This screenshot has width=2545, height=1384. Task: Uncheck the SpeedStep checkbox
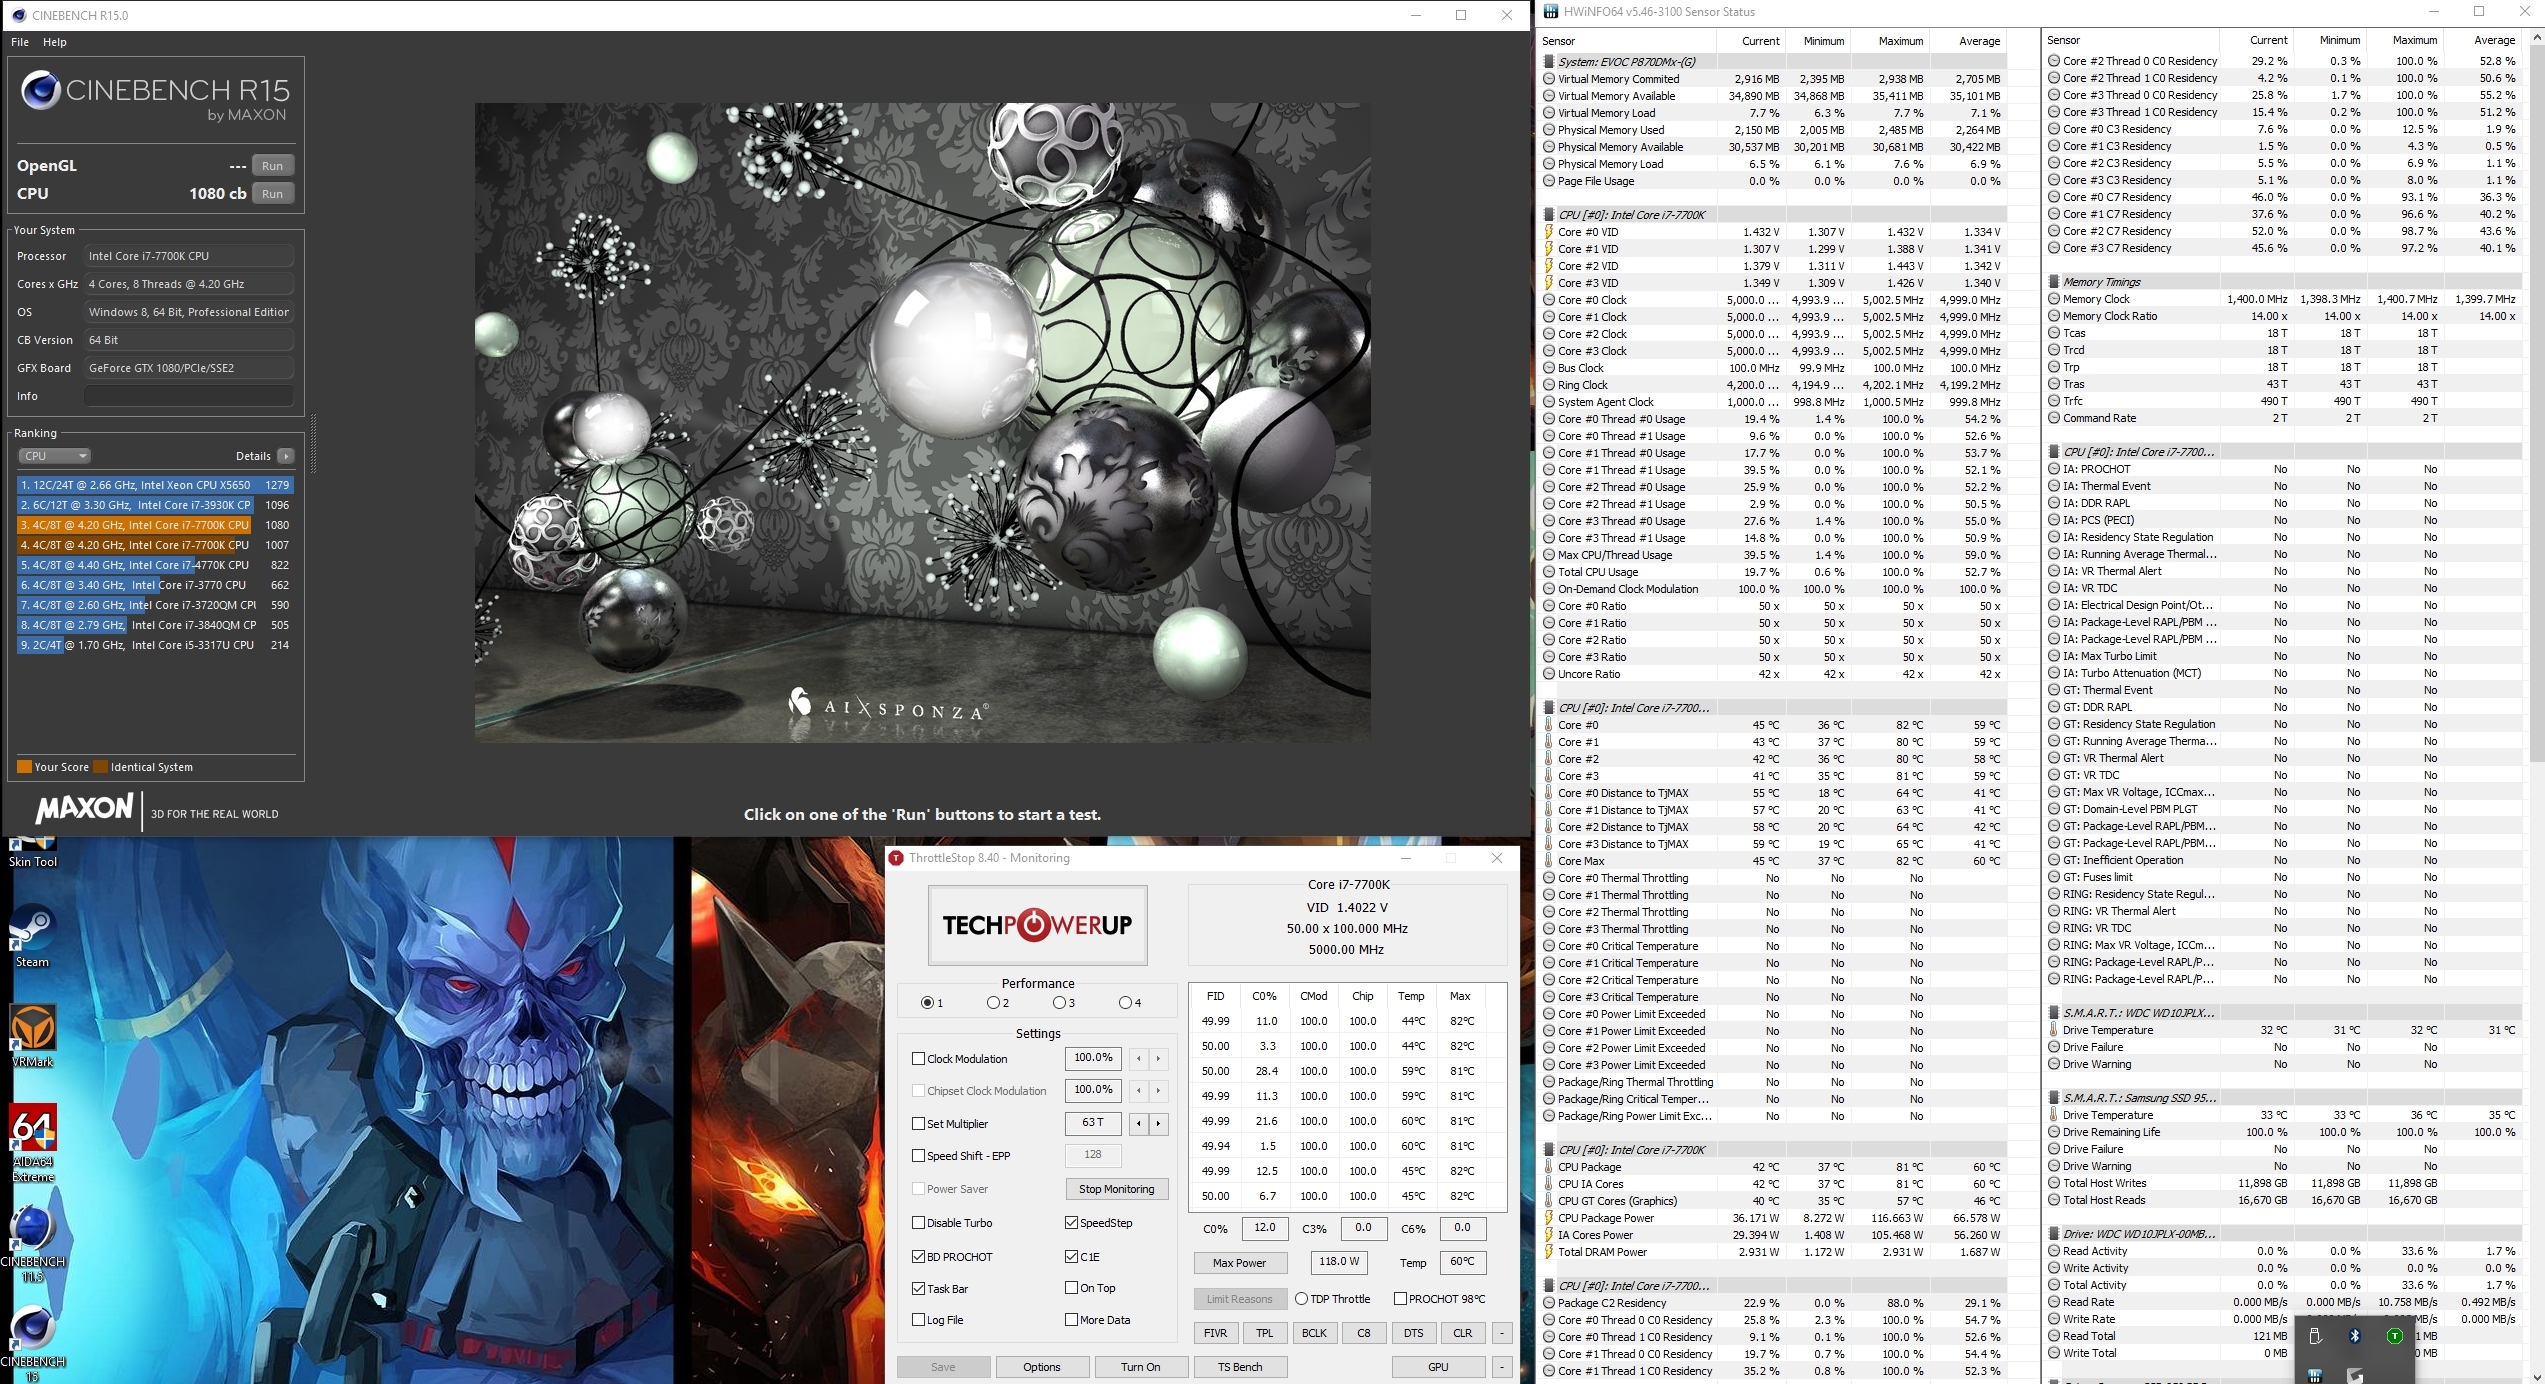pyautogui.click(x=1071, y=1223)
